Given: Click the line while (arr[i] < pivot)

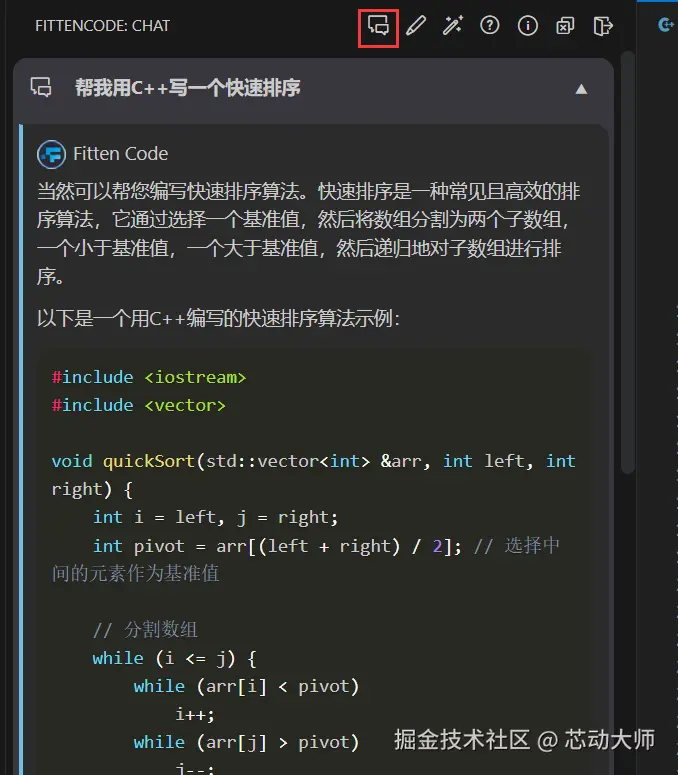Looking at the screenshot, I should pos(246,686).
